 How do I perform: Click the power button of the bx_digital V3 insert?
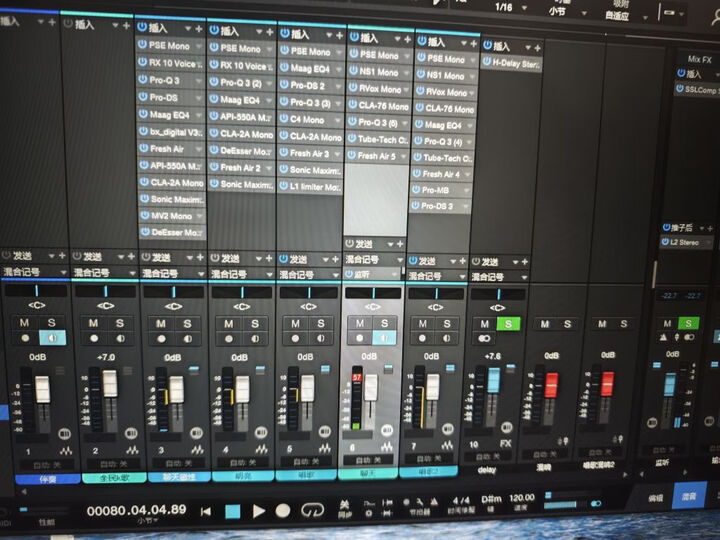point(143,131)
